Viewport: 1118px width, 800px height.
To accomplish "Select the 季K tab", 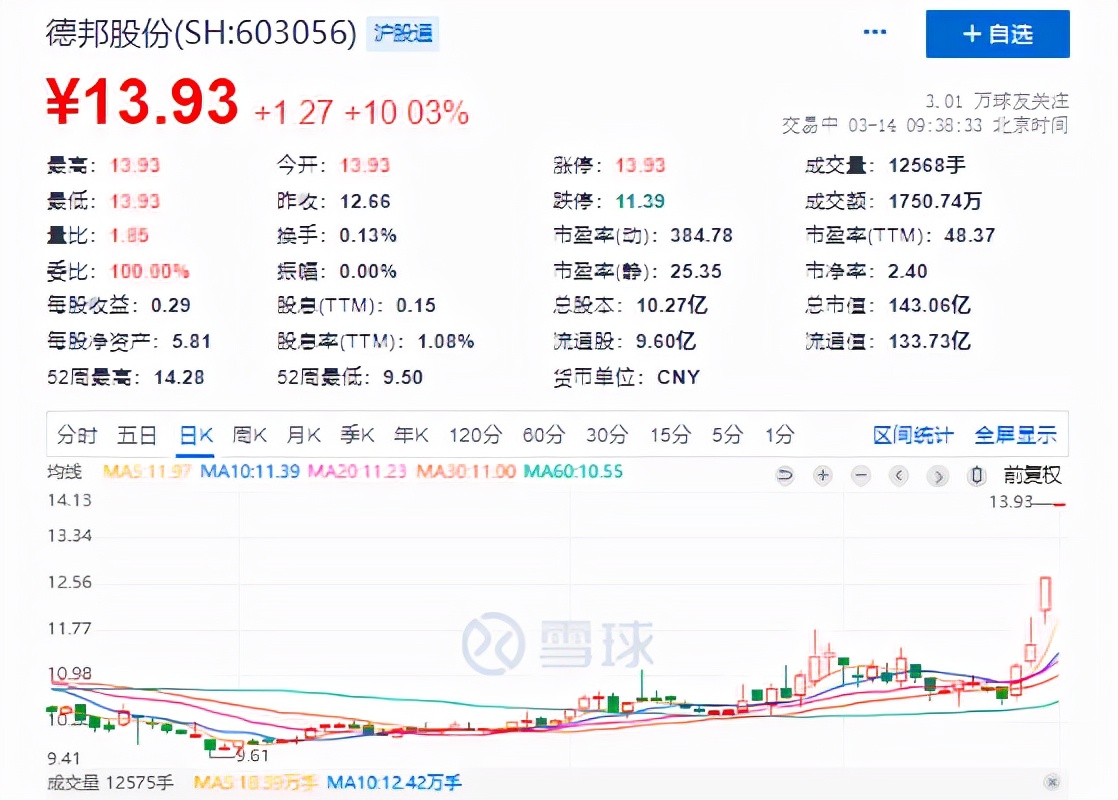I will 357,434.
